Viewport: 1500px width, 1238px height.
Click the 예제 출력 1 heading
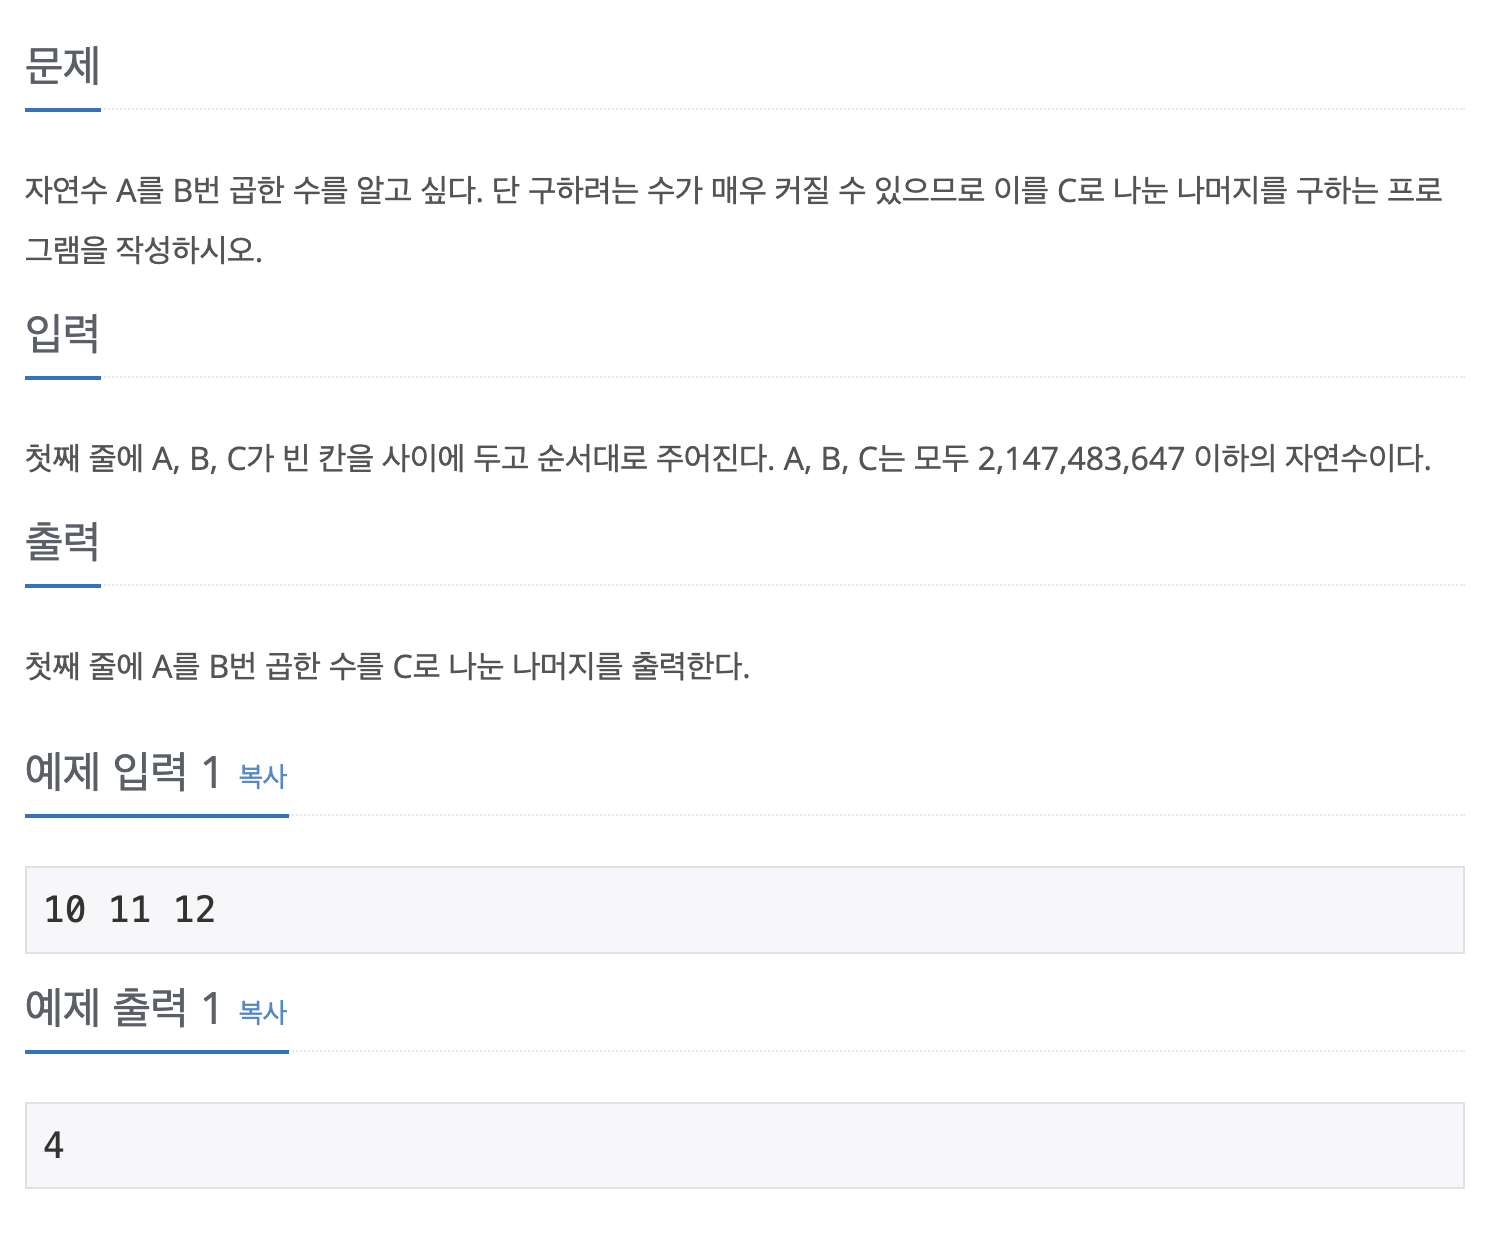coord(123,1008)
